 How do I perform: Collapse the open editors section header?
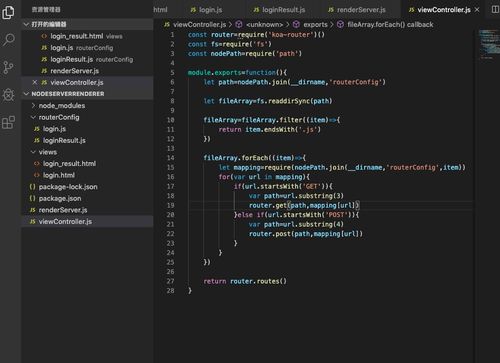[x=87, y=24]
